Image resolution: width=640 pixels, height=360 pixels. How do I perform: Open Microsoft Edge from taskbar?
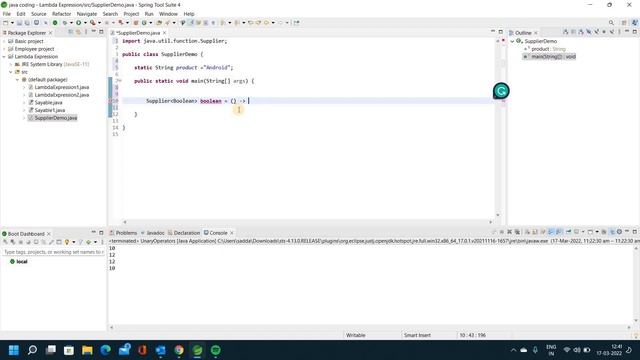click(x=105, y=350)
